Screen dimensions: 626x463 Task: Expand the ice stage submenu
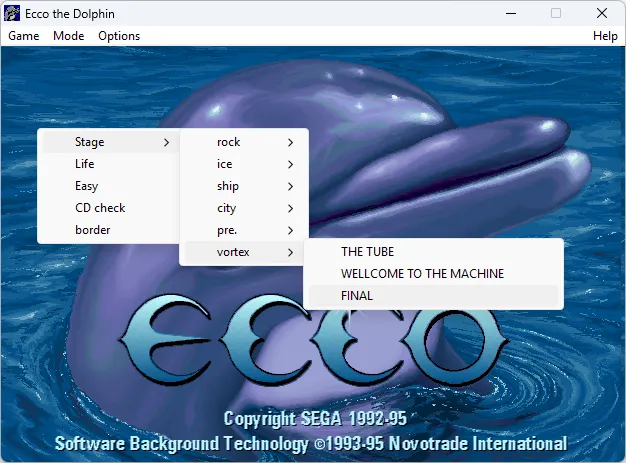coord(244,164)
